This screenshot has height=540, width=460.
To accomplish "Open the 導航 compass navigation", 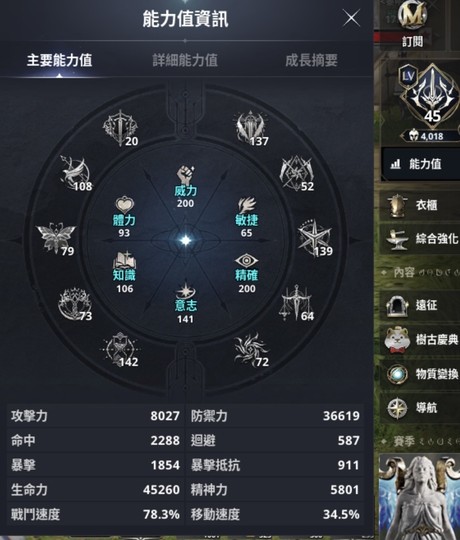I will tap(420, 408).
